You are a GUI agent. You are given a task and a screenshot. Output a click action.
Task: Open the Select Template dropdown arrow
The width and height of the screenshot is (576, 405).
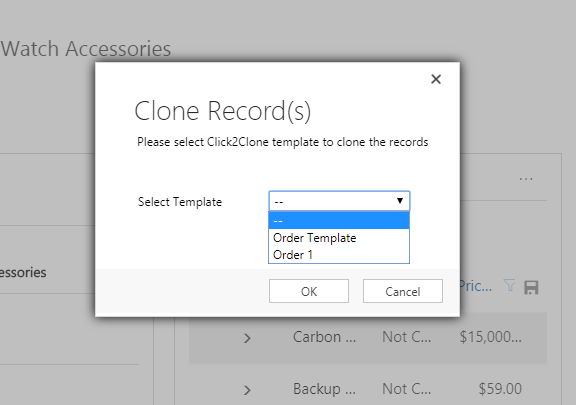(x=400, y=201)
